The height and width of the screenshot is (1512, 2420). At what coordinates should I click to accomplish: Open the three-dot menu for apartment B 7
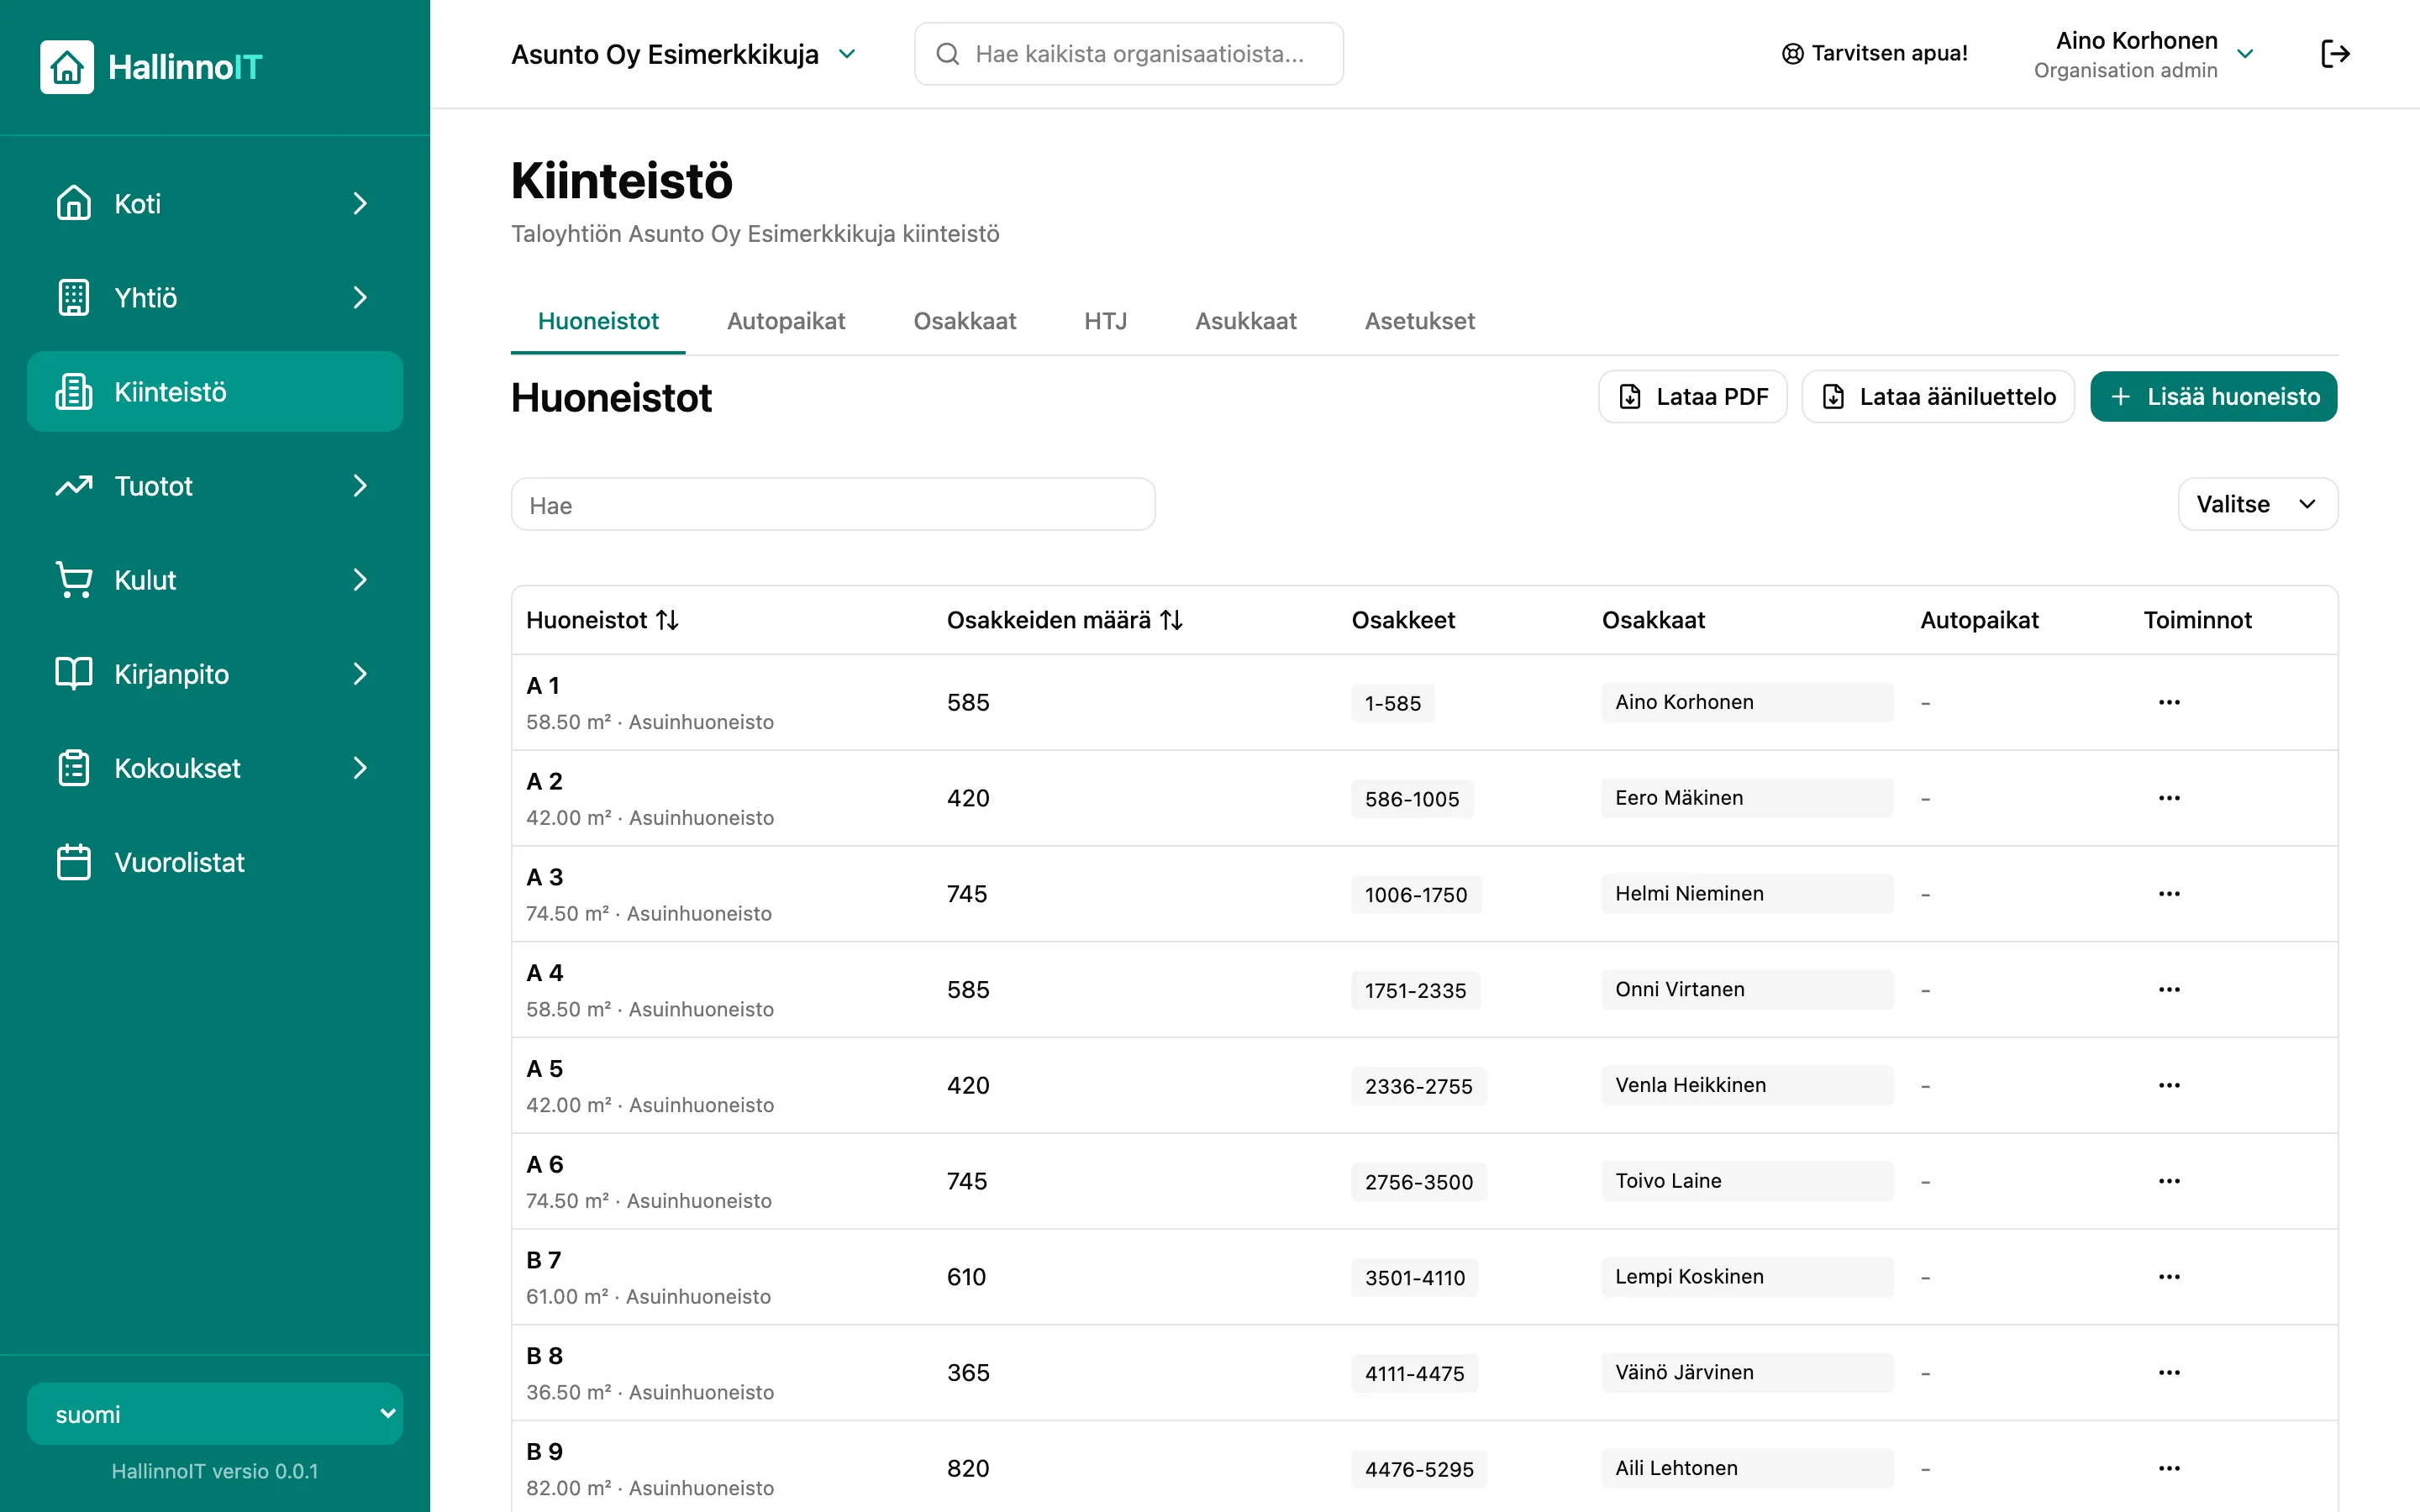(x=2169, y=1277)
